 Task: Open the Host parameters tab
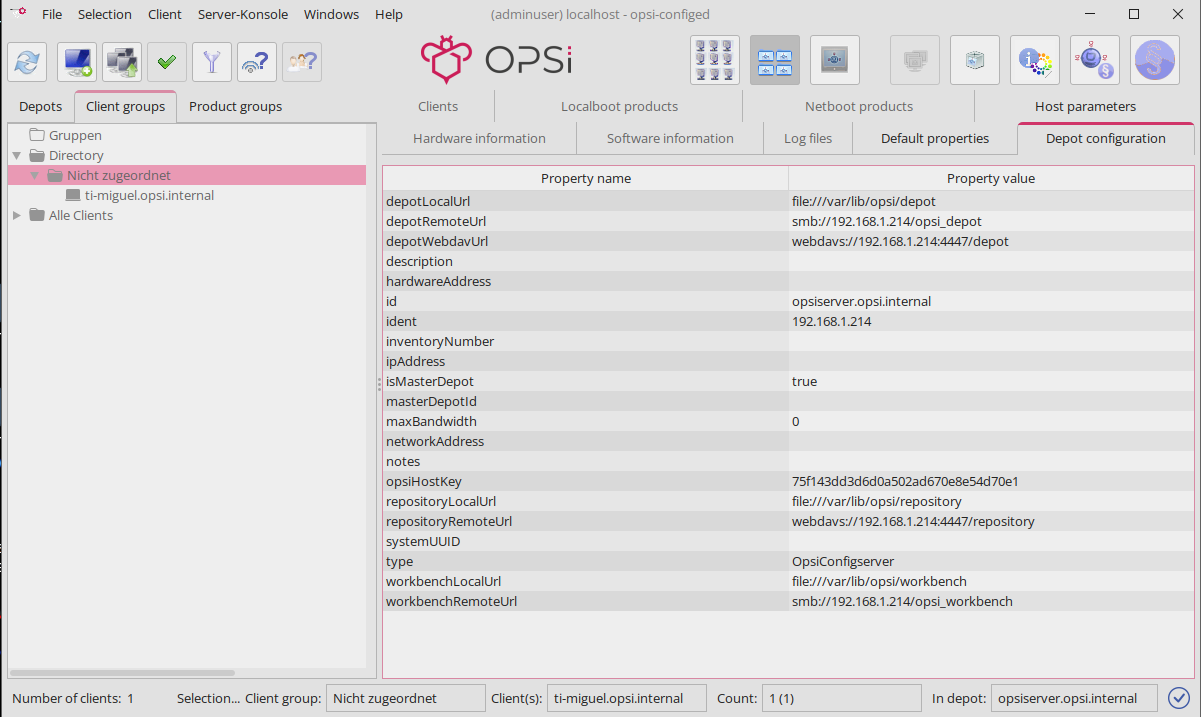(1085, 106)
